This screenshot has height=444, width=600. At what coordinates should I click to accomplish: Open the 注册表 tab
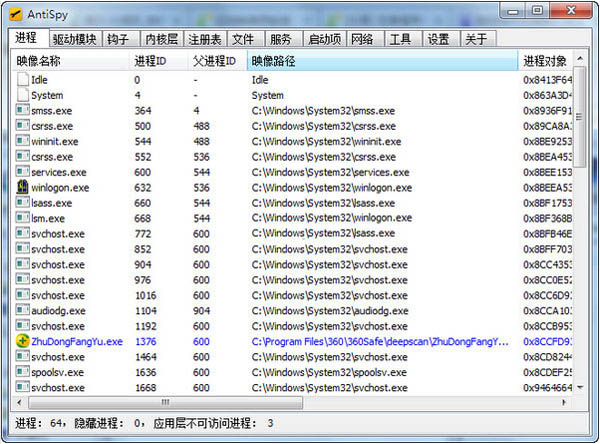(x=205, y=39)
